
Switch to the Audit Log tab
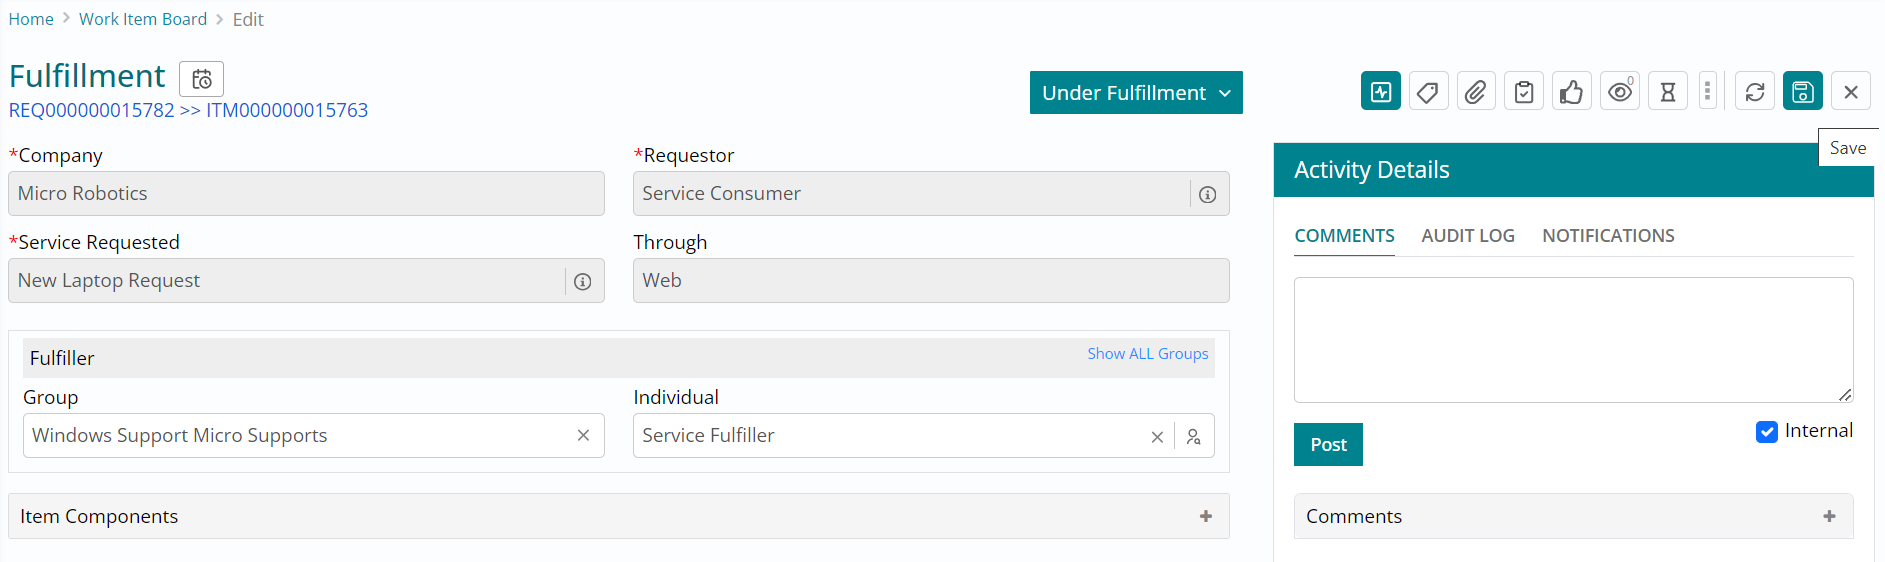(x=1468, y=236)
